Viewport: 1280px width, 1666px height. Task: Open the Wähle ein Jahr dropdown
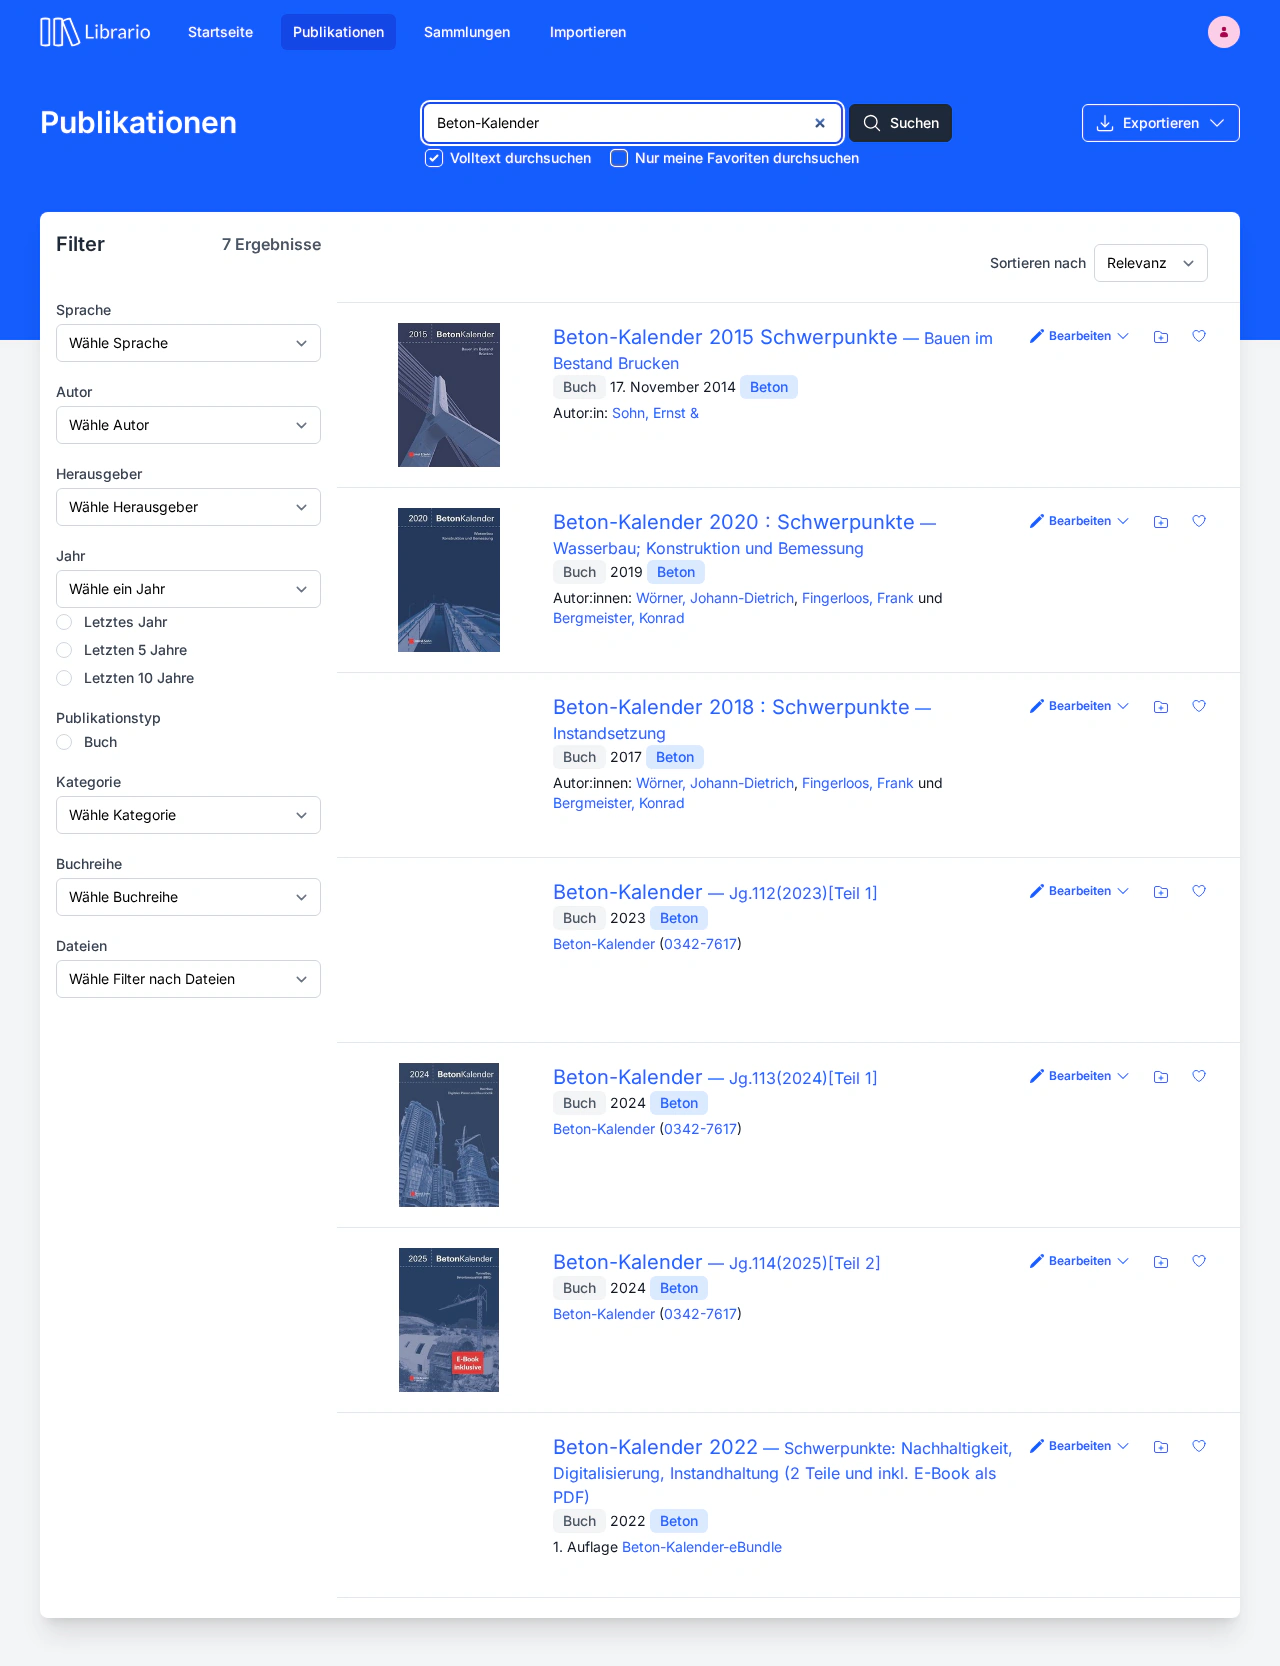tap(188, 589)
